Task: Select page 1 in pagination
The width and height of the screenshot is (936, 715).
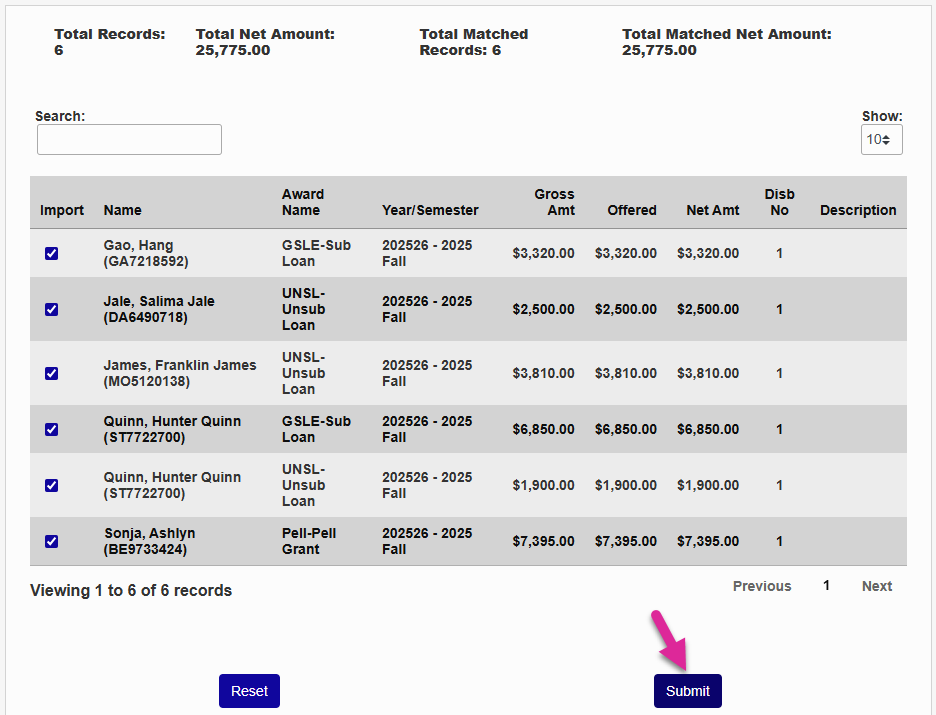Action: pyautogui.click(x=826, y=586)
